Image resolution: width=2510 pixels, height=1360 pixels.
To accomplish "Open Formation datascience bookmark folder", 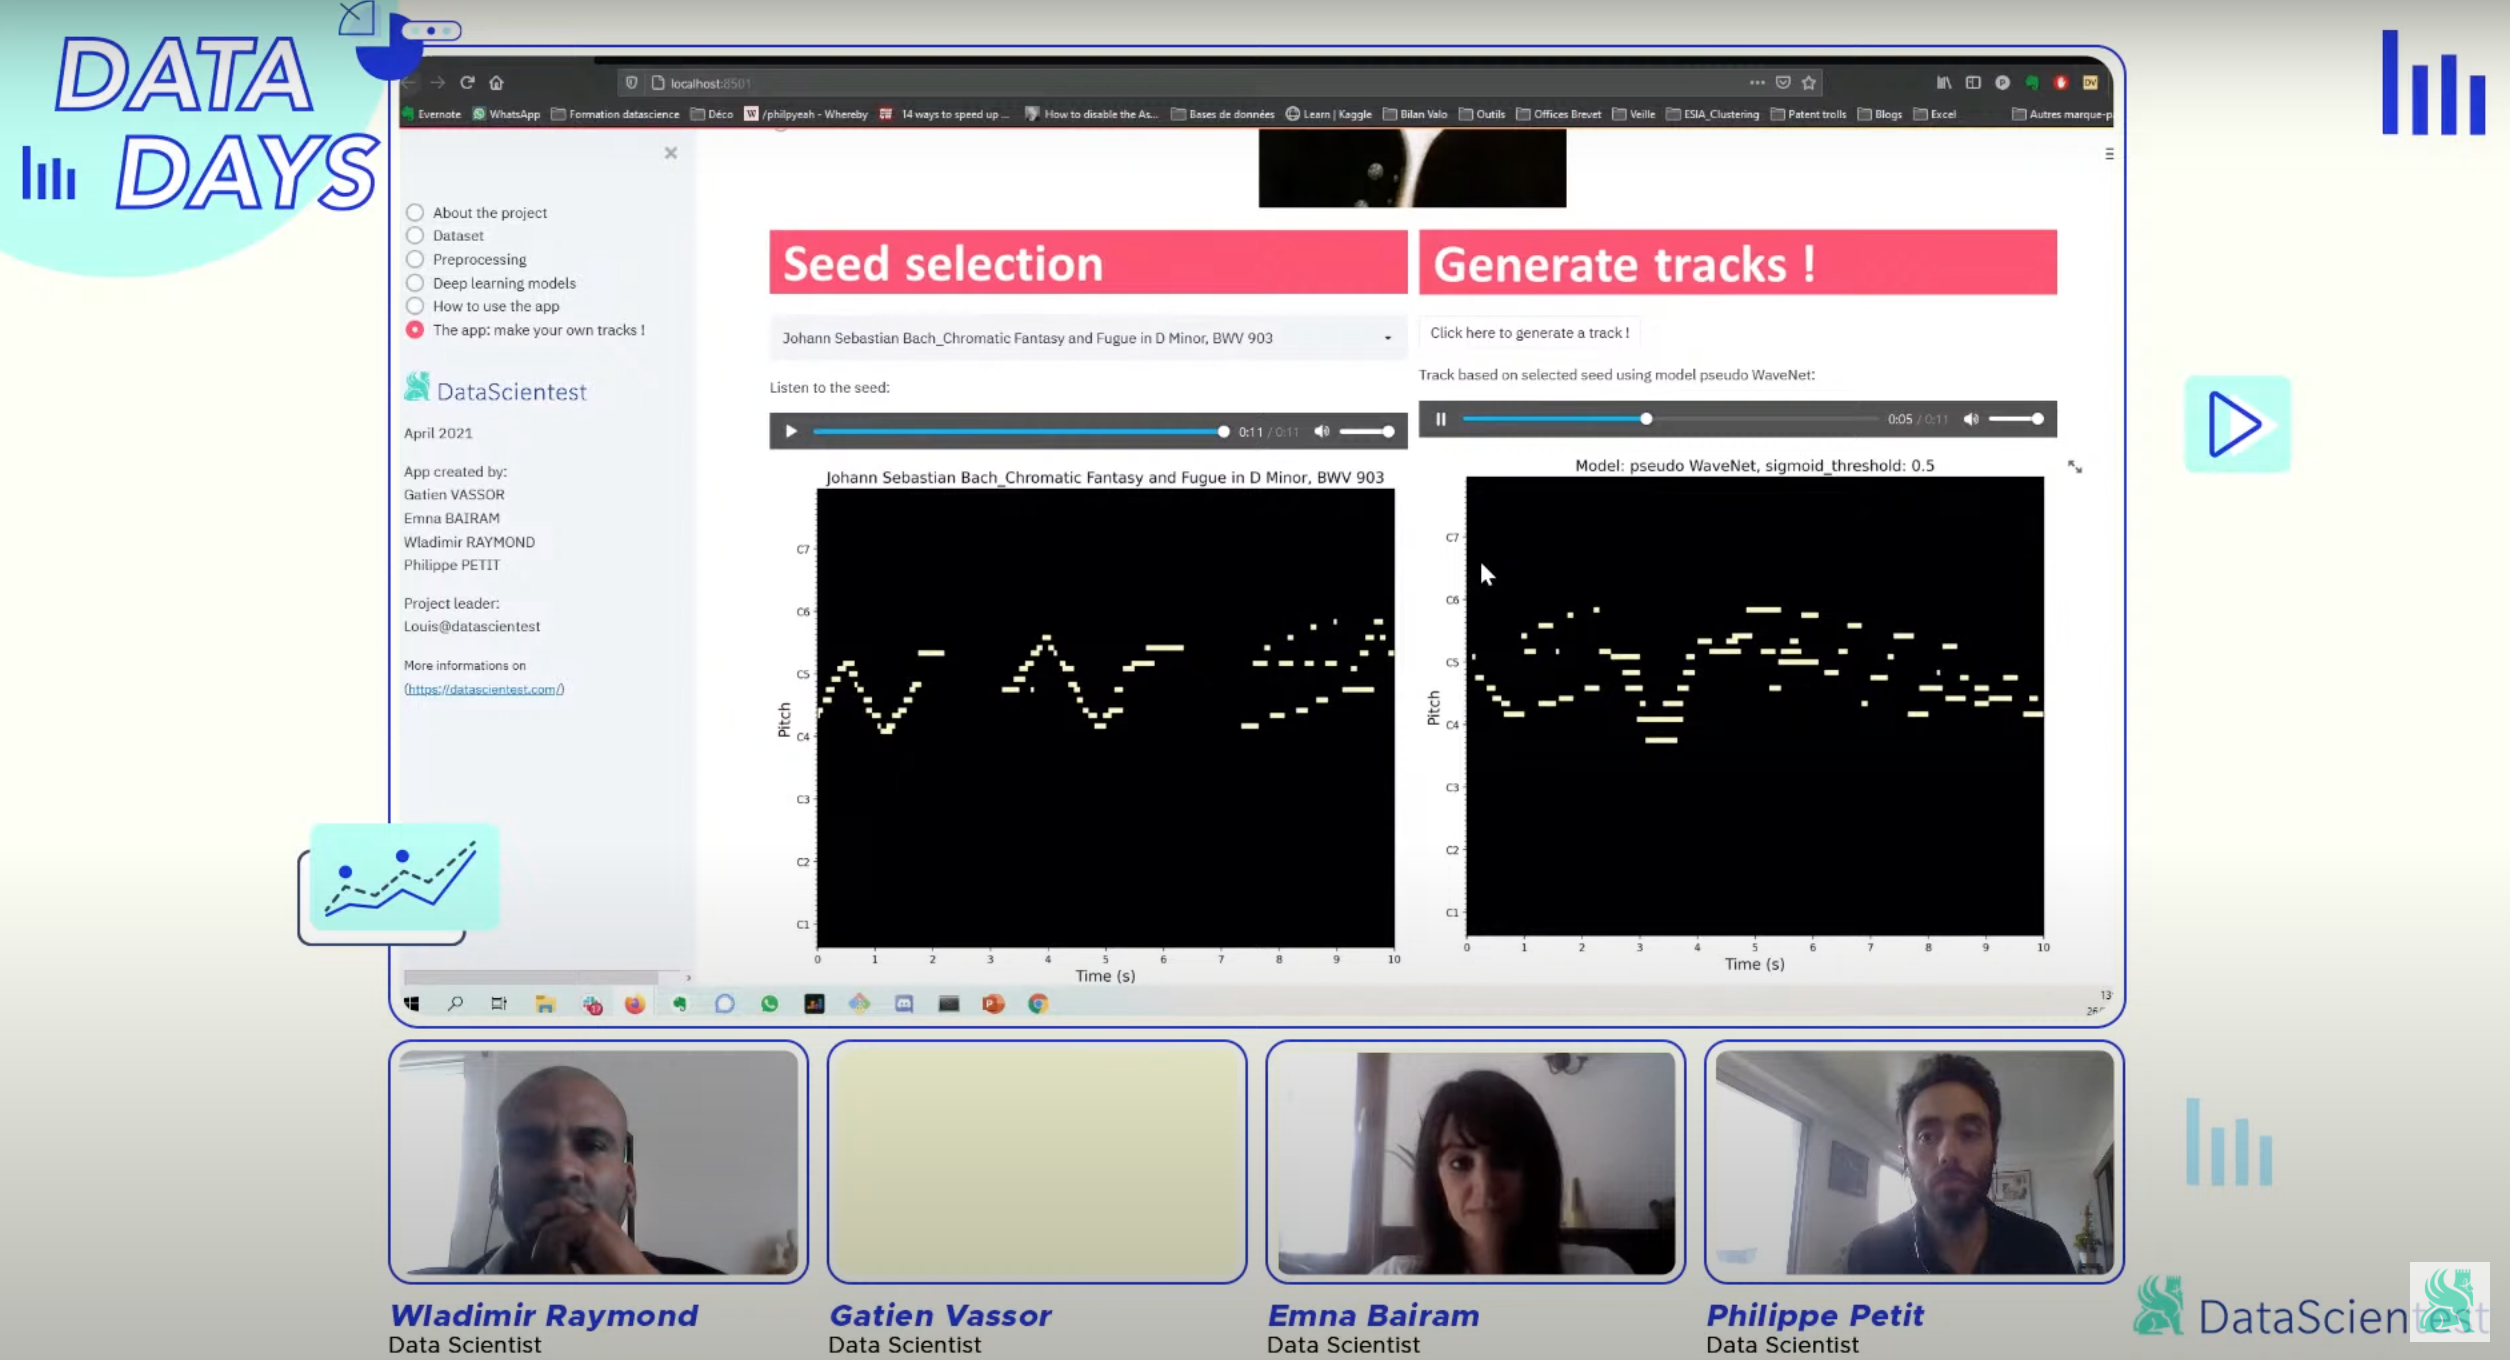I will 615,114.
